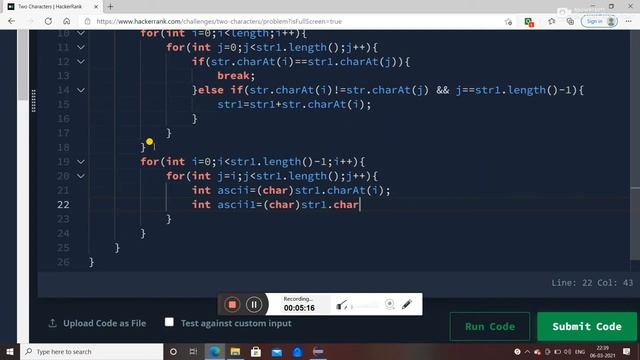Open the Favorites star list

(552, 21)
